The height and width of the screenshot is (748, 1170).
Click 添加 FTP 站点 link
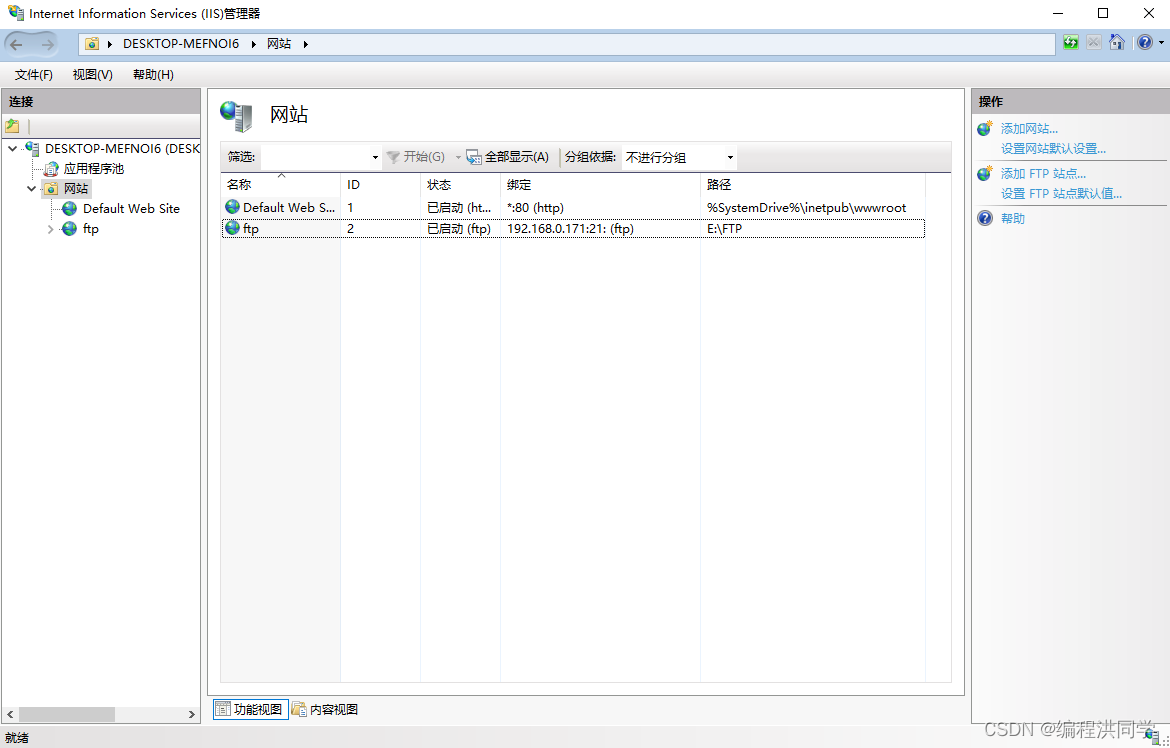tap(1043, 174)
